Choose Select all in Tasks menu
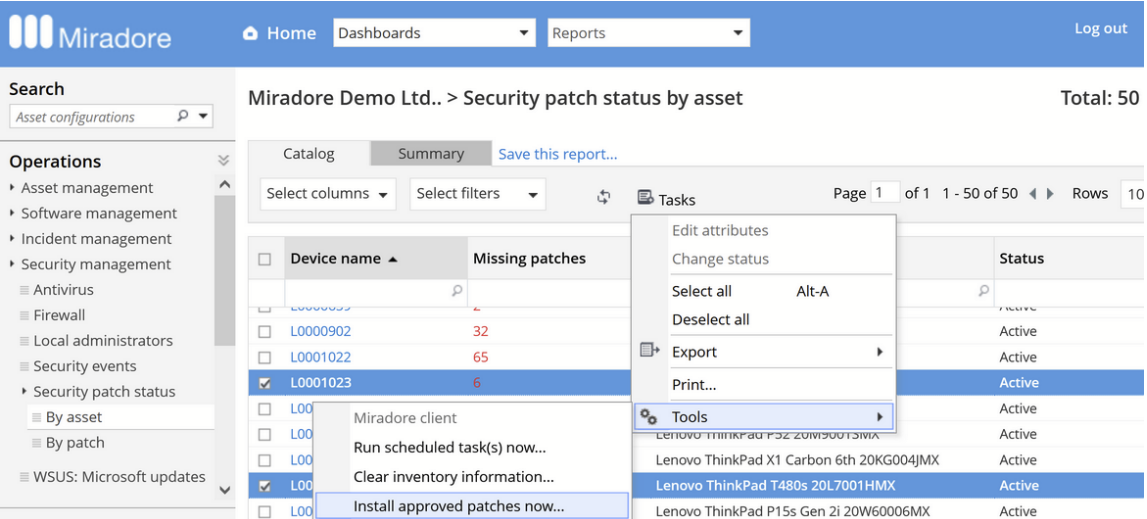This screenshot has width=1147, height=519. click(x=763, y=291)
